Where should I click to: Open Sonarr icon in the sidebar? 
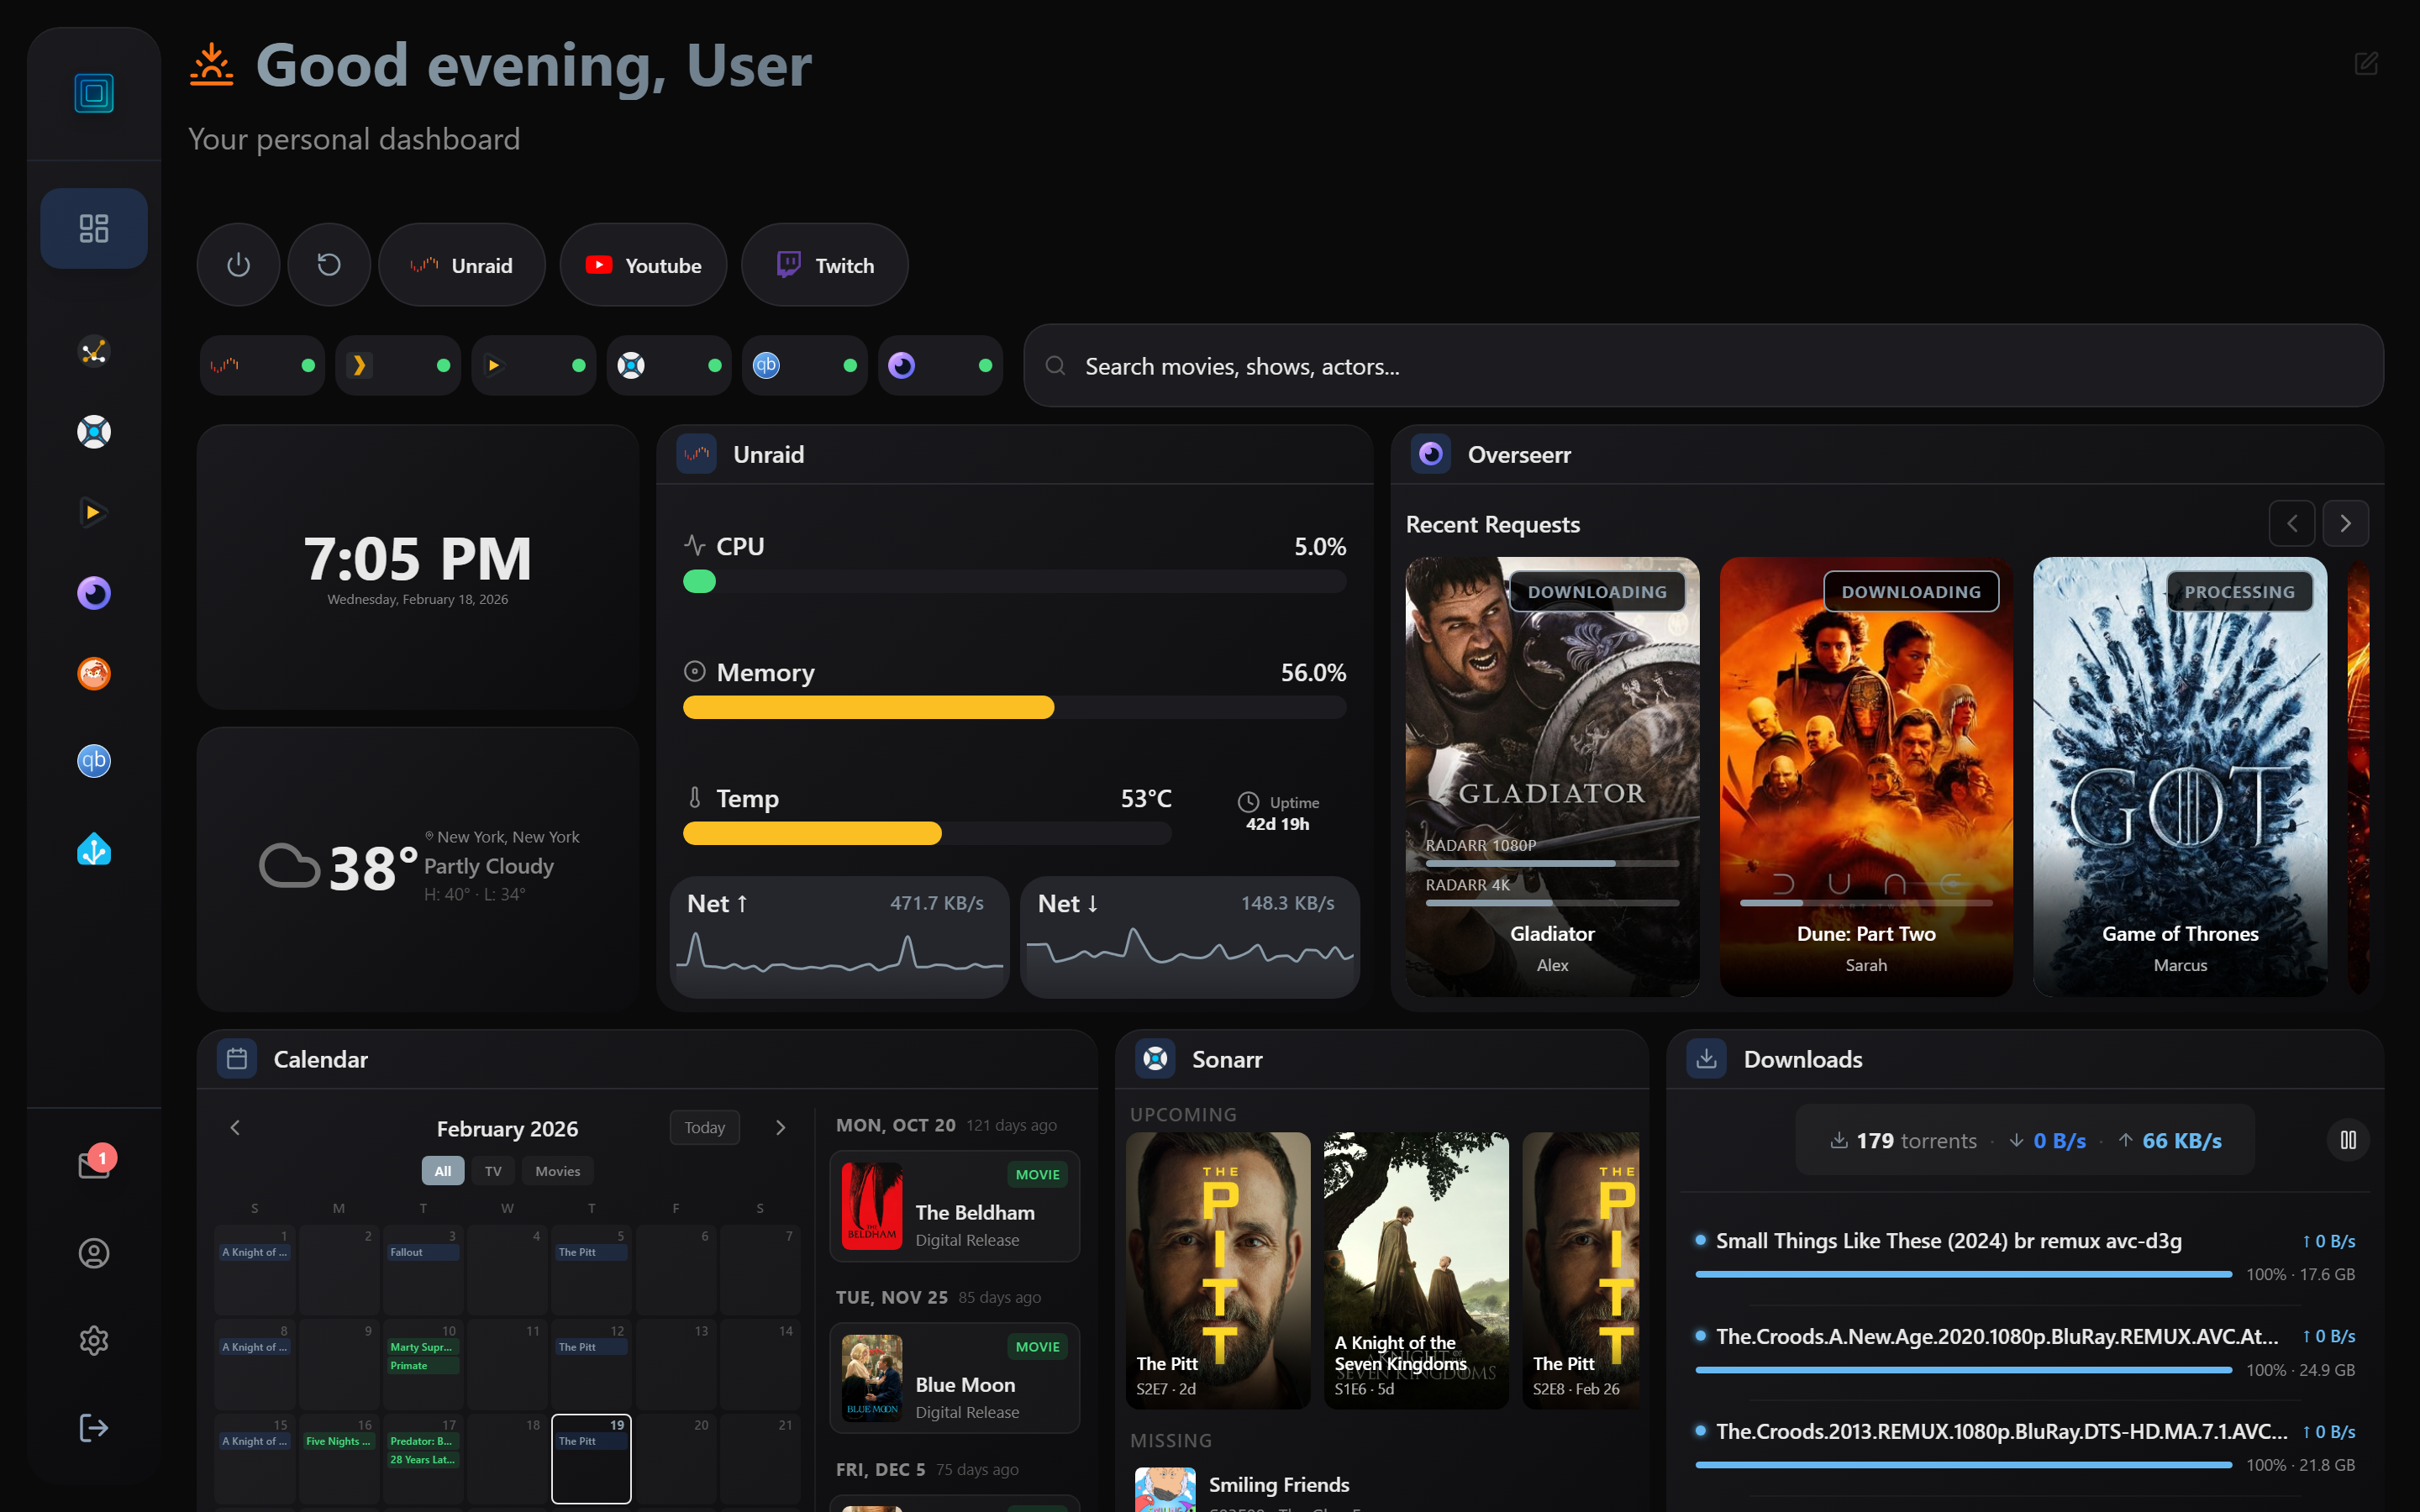coord(94,432)
